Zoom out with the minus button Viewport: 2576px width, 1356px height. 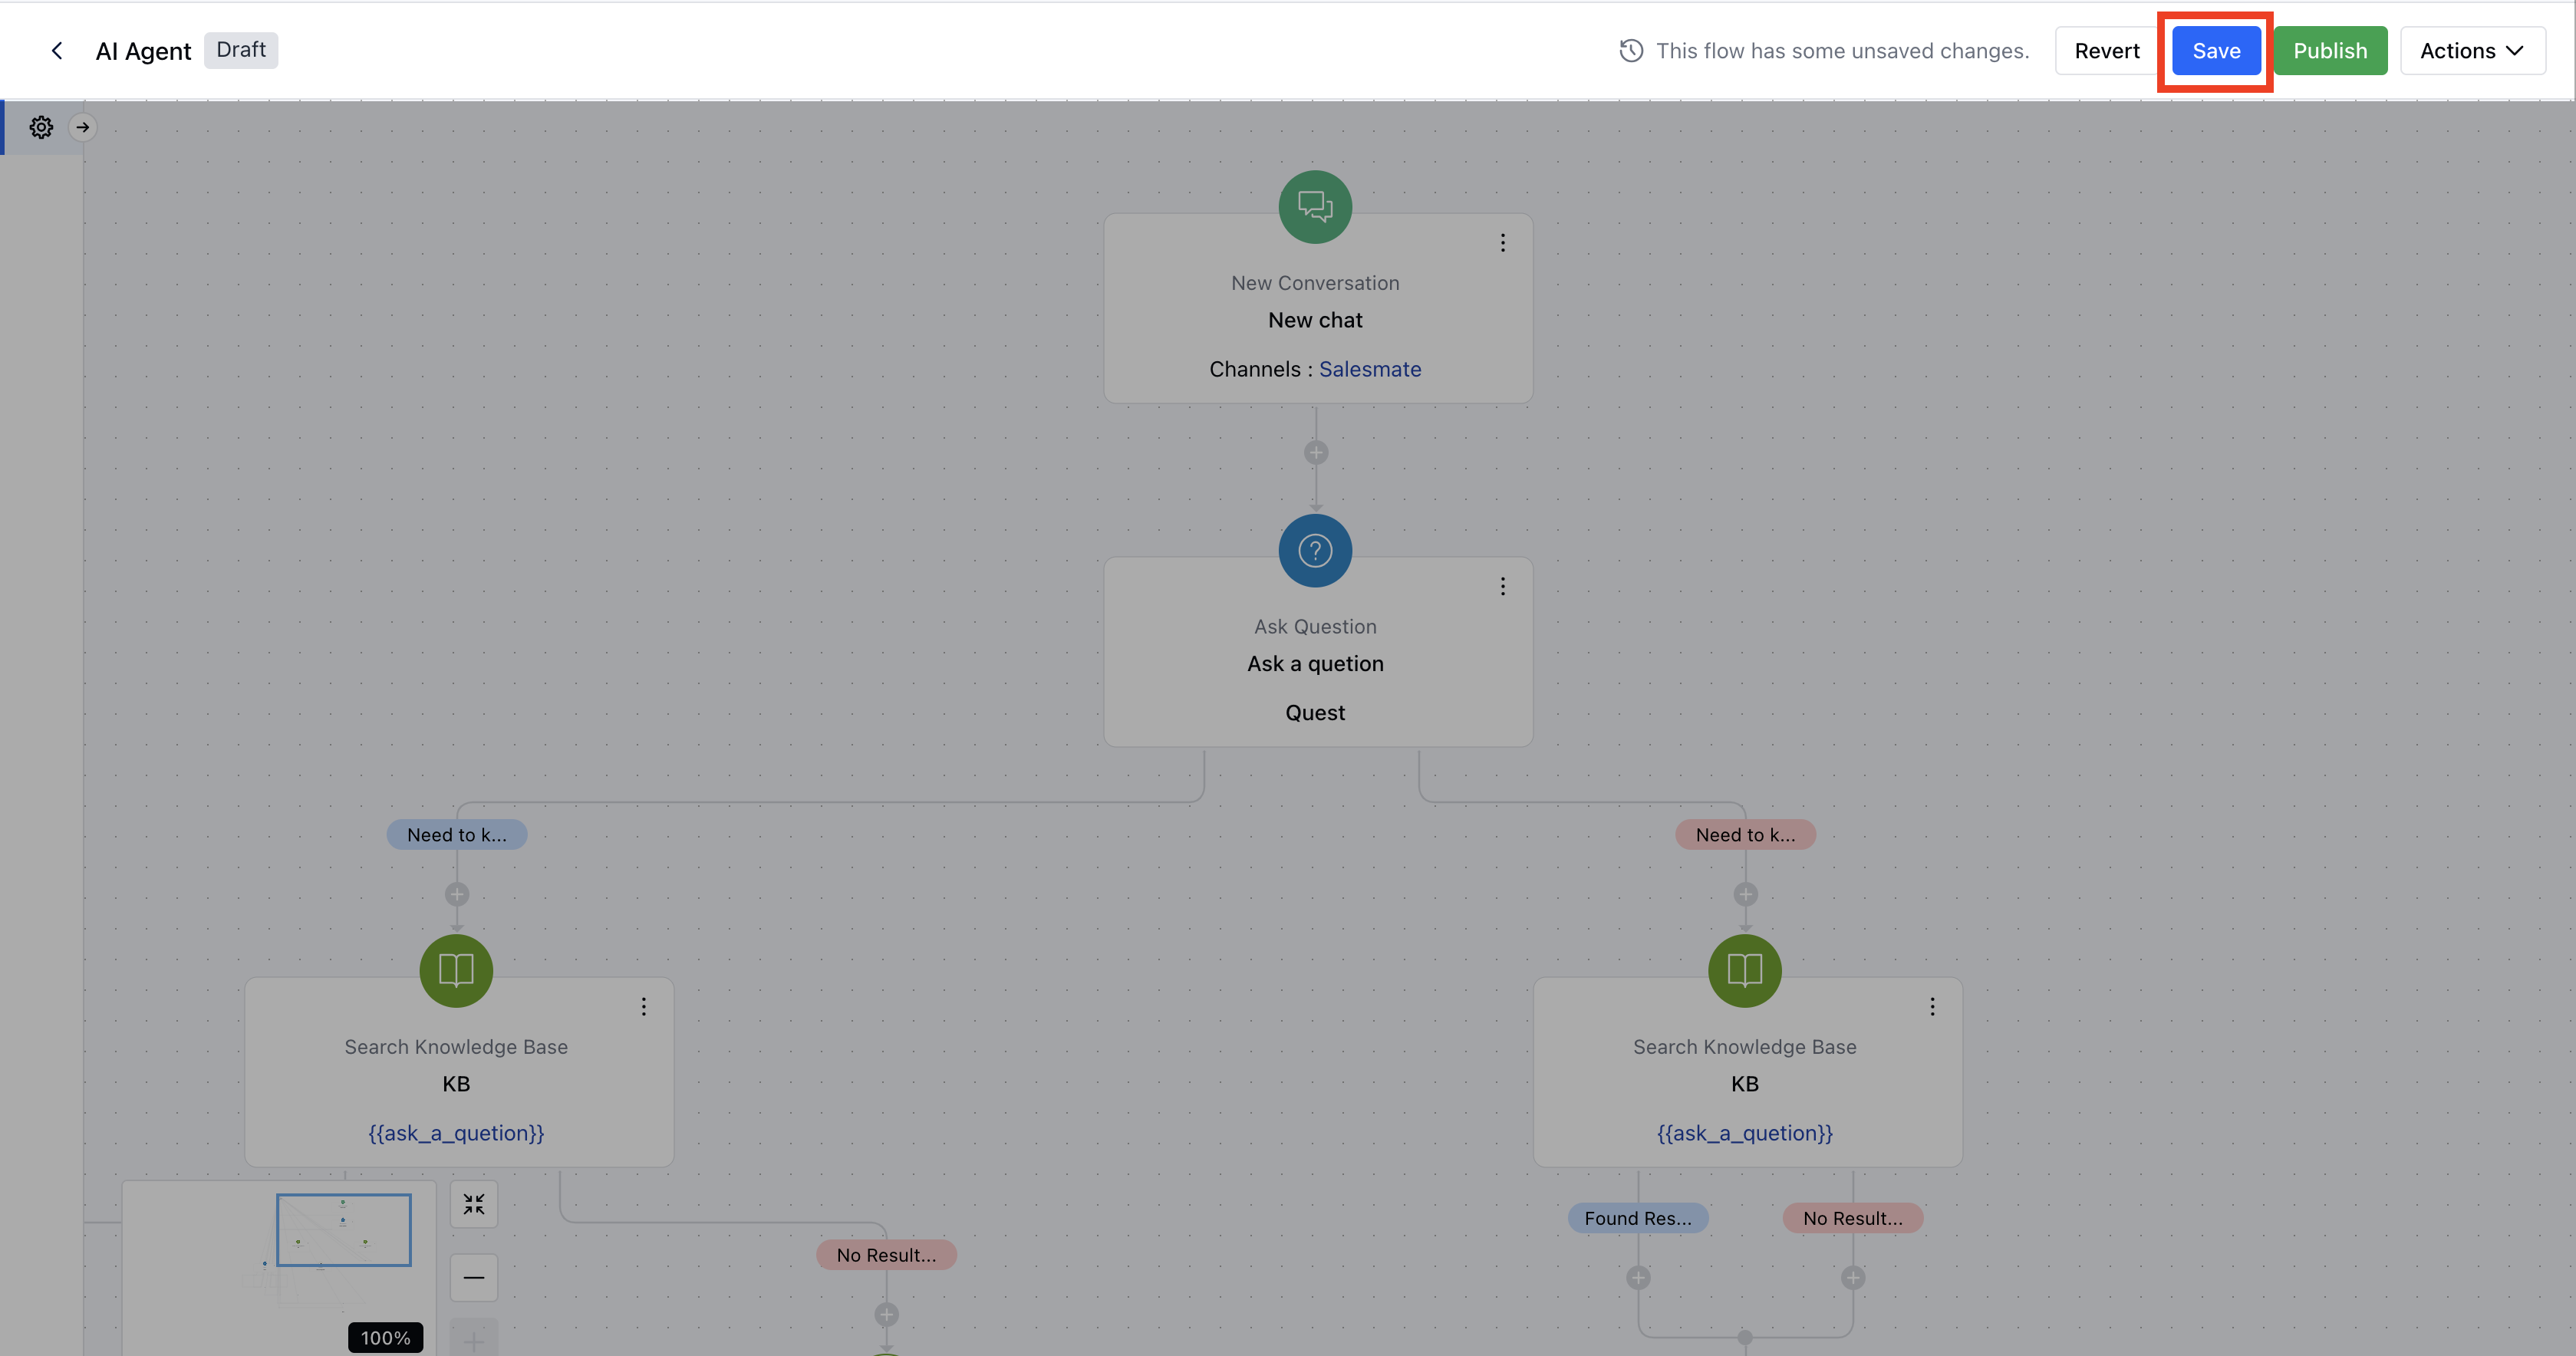click(474, 1277)
